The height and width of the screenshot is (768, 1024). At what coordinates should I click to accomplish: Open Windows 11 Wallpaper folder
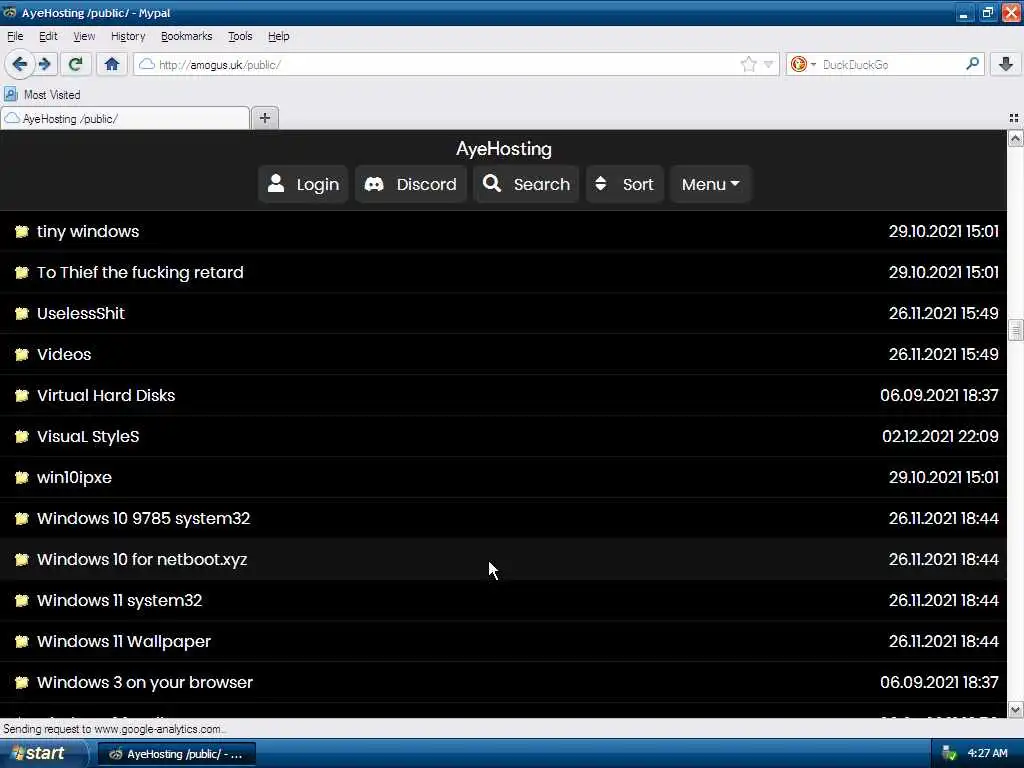click(x=124, y=641)
